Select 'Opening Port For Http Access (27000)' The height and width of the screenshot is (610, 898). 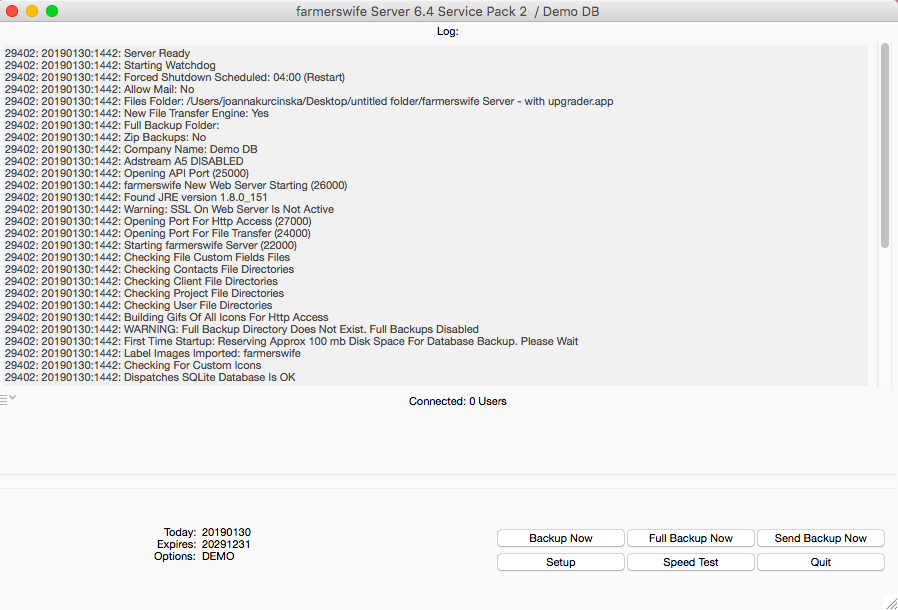point(158,222)
